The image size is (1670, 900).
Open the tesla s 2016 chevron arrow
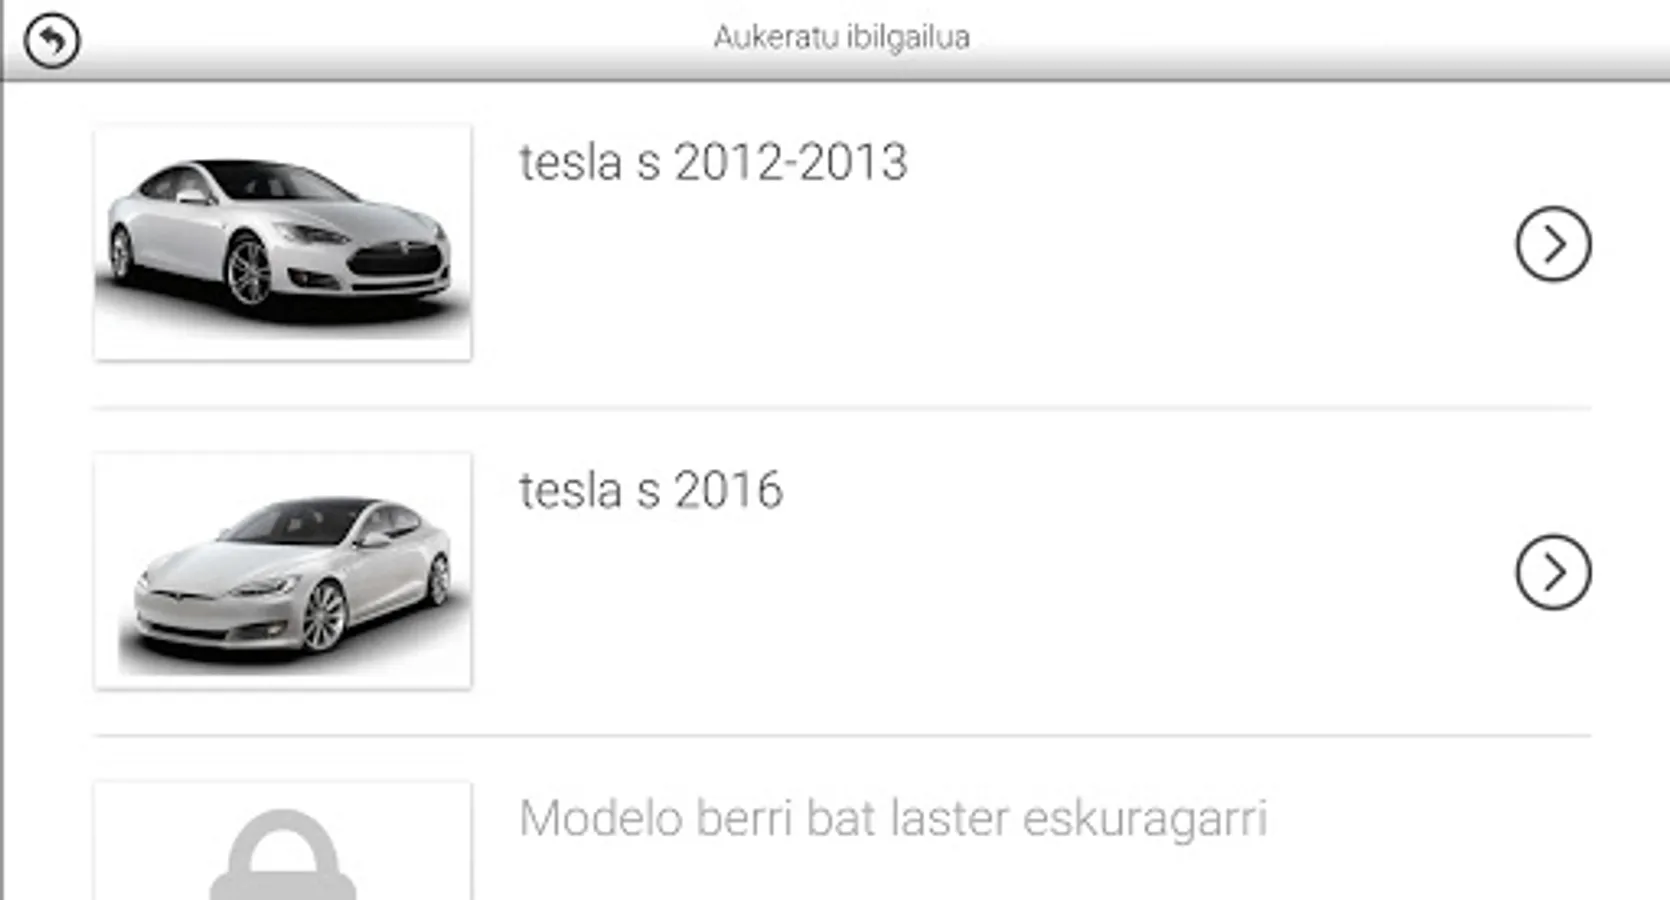[x=1553, y=572]
